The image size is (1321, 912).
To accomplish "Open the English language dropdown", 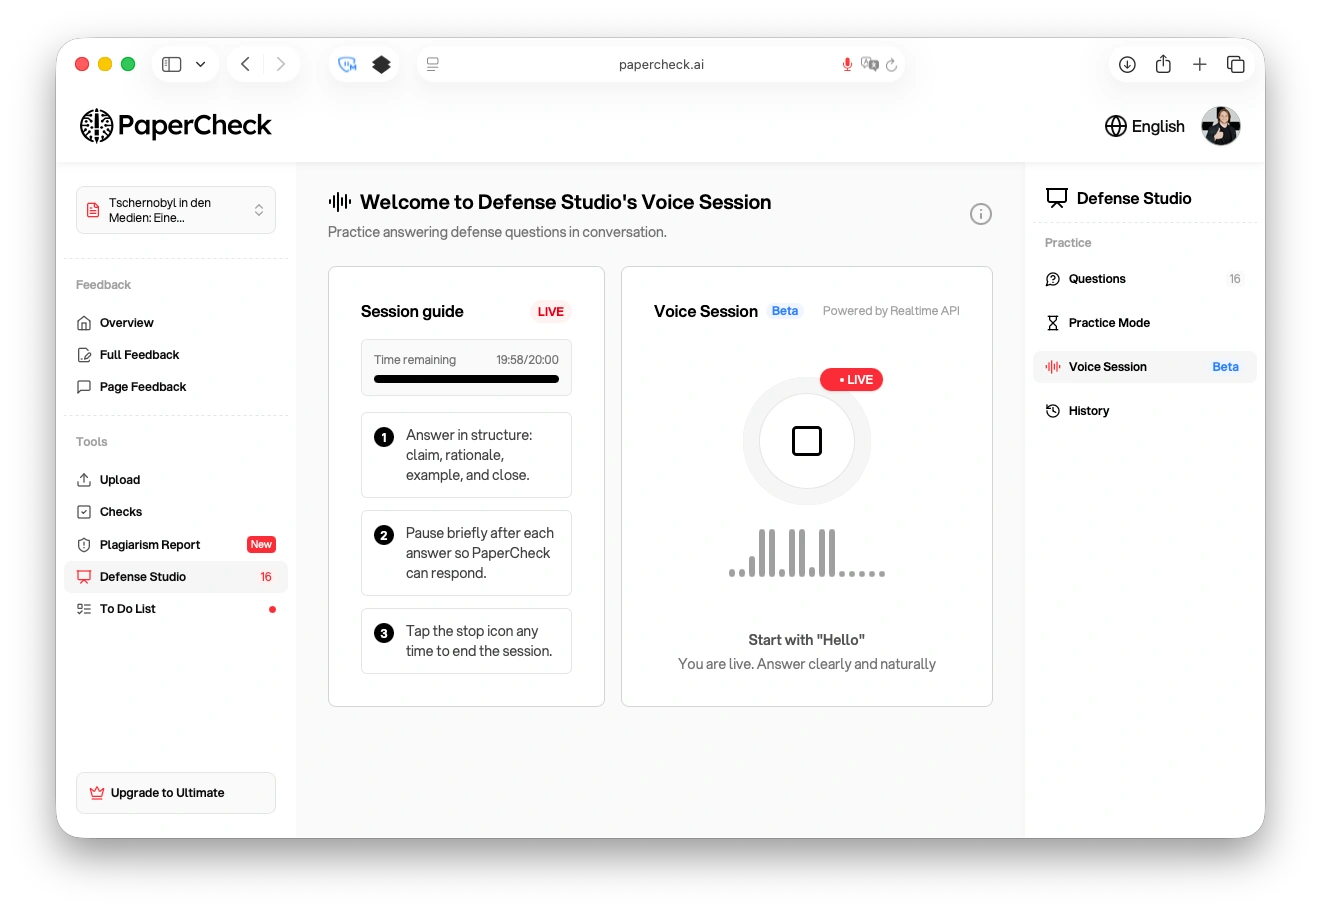I will coord(1144,126).
